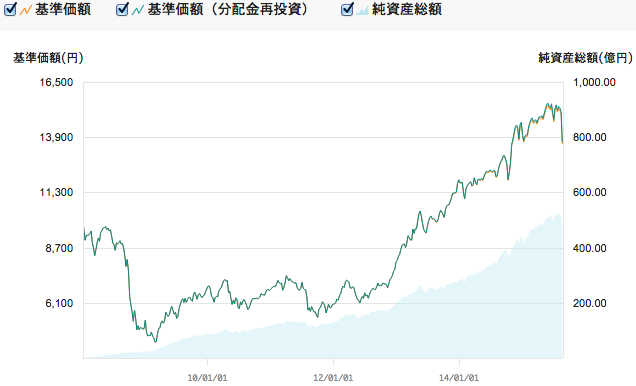636x386 pixels.
Task: Click the 16,500 left axis value
Action: pyautogui.click(x=56, y=82)
